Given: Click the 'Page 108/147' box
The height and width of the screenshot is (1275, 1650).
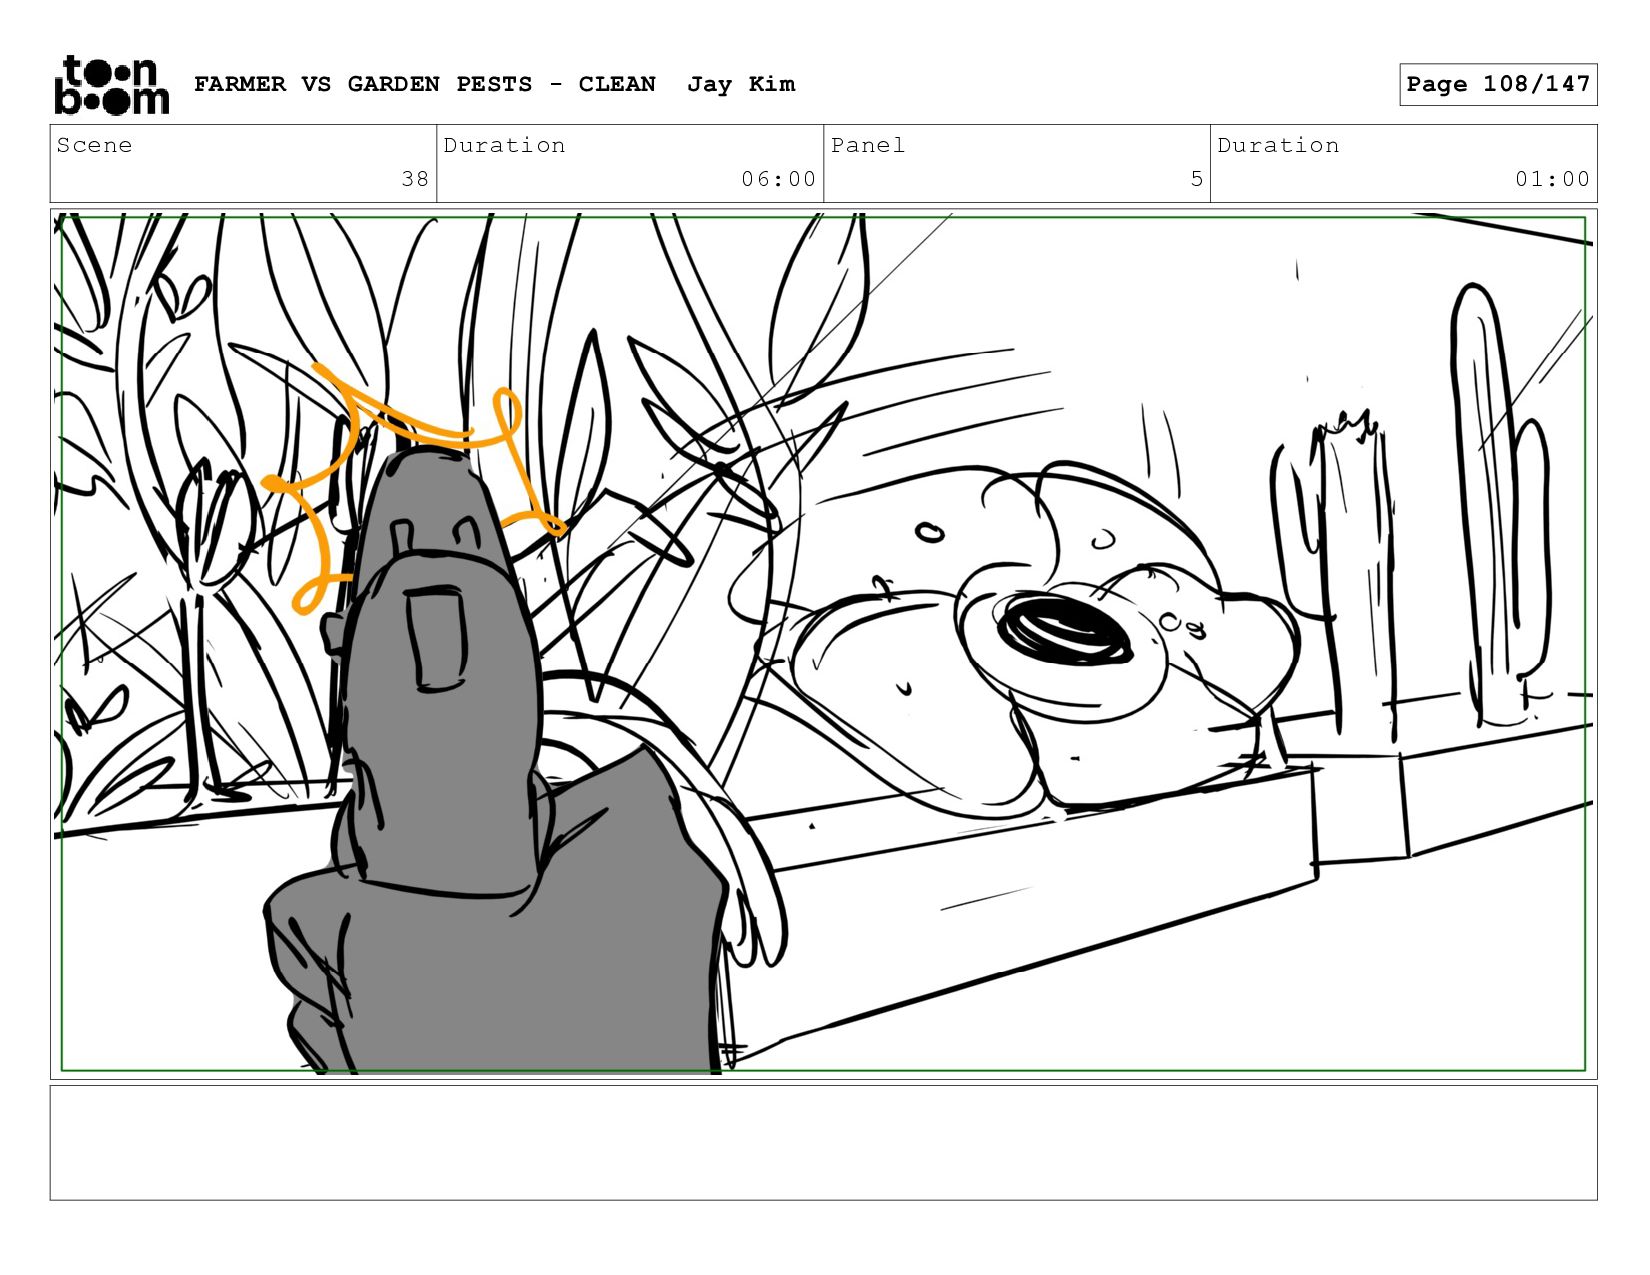Looking at the screenshot, I should coord(1498,84).
